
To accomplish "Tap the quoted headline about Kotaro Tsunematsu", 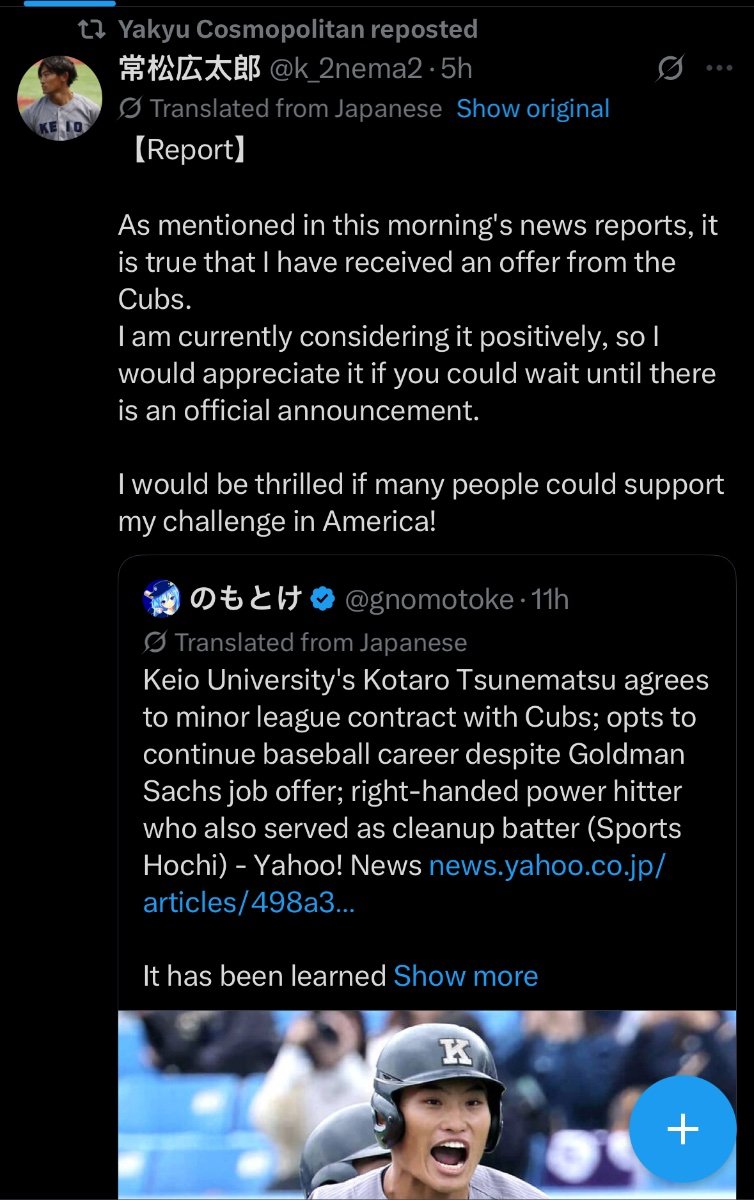I will point(426,772).
